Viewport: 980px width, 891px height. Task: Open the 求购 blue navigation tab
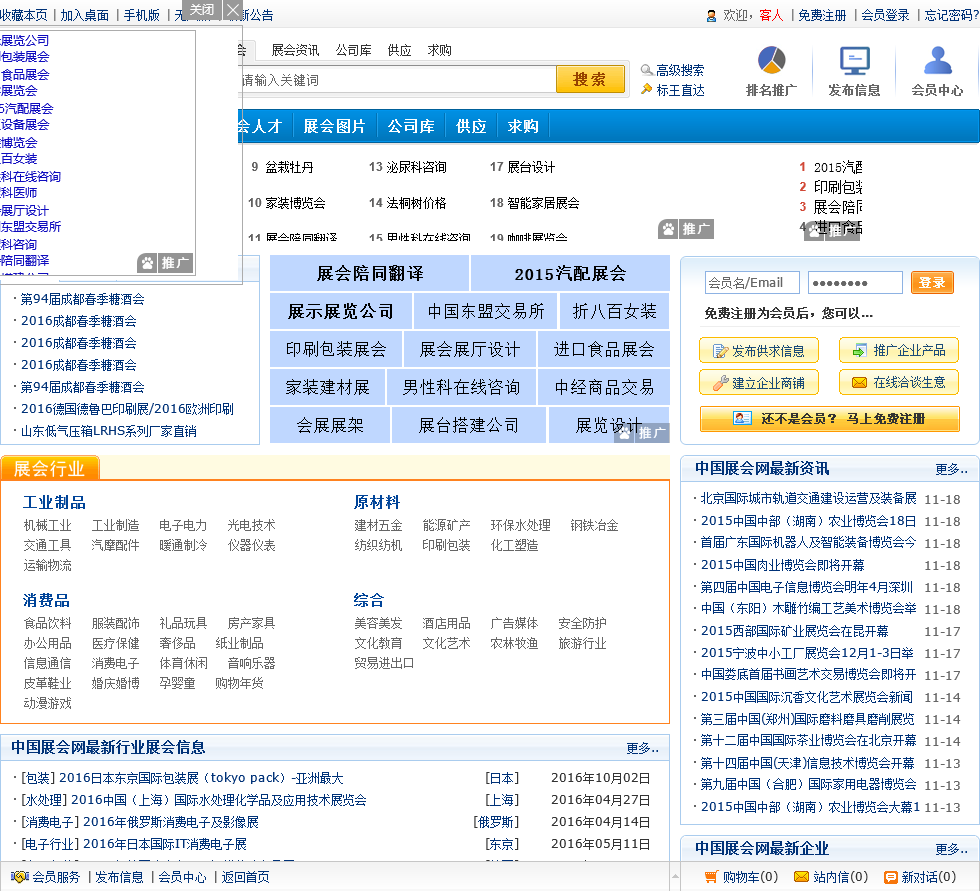(x=523, y=126)
